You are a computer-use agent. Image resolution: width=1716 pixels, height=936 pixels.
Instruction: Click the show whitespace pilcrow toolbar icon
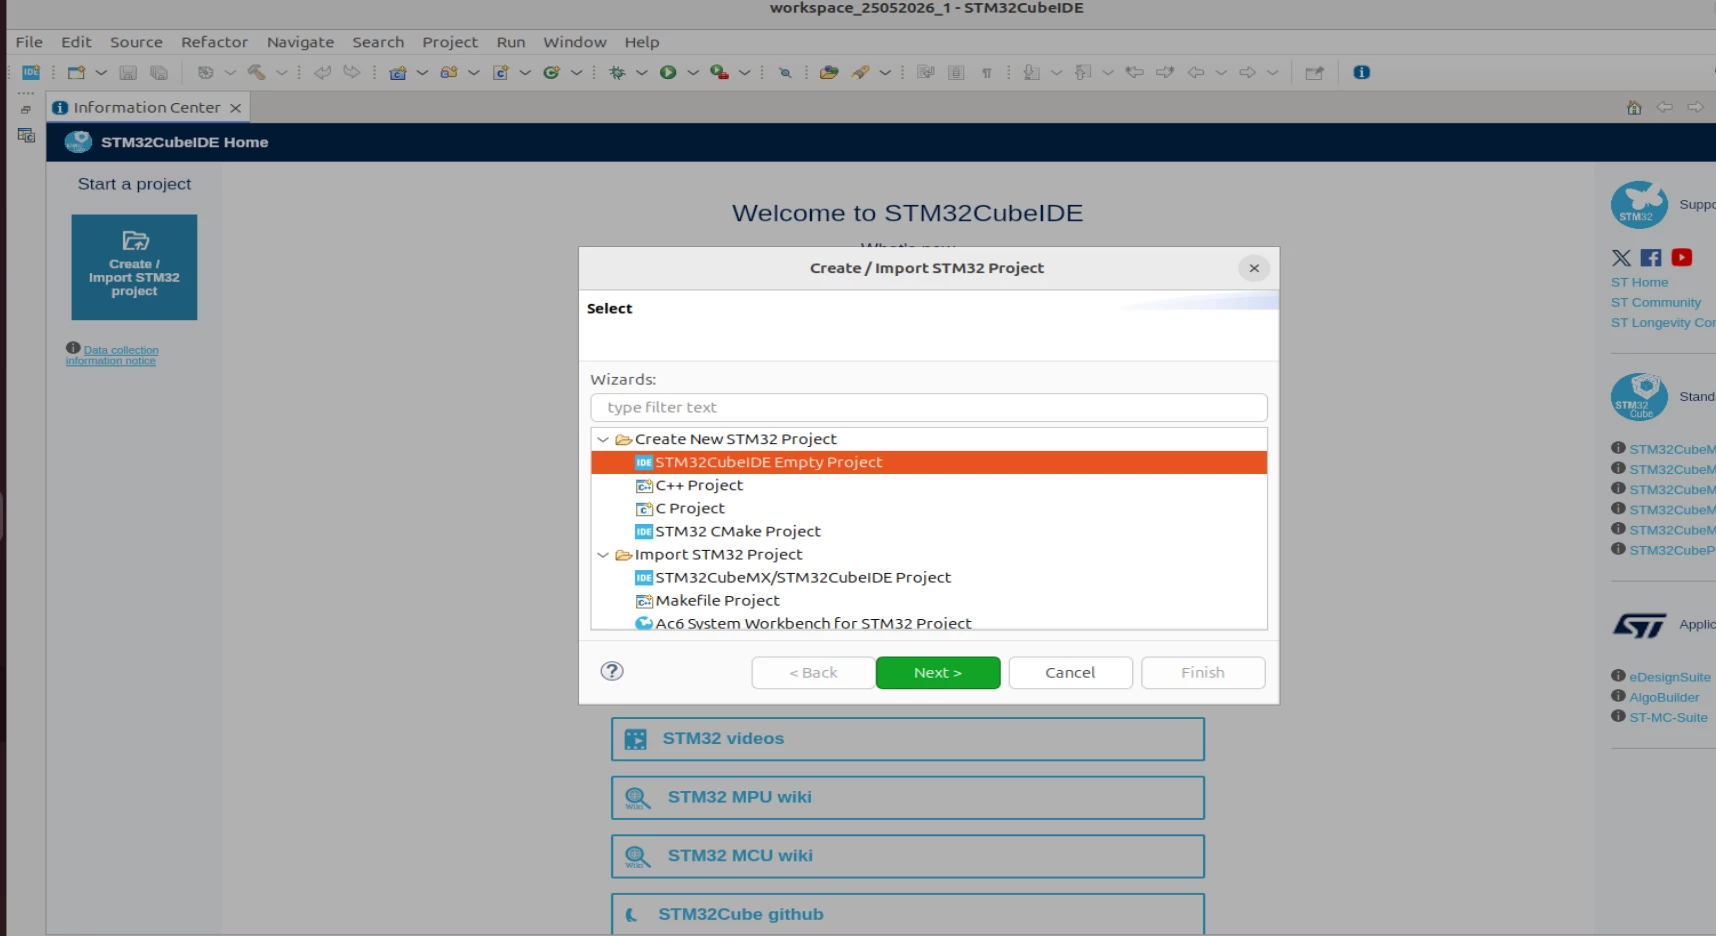(987, 72)
